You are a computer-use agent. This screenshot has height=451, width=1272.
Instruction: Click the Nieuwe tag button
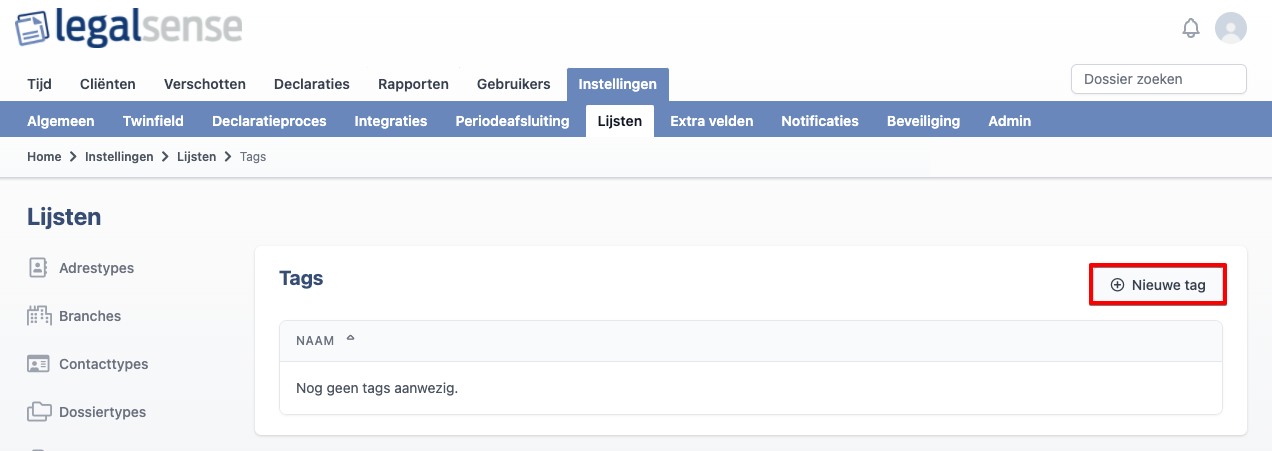click(x=1158, y=285)
